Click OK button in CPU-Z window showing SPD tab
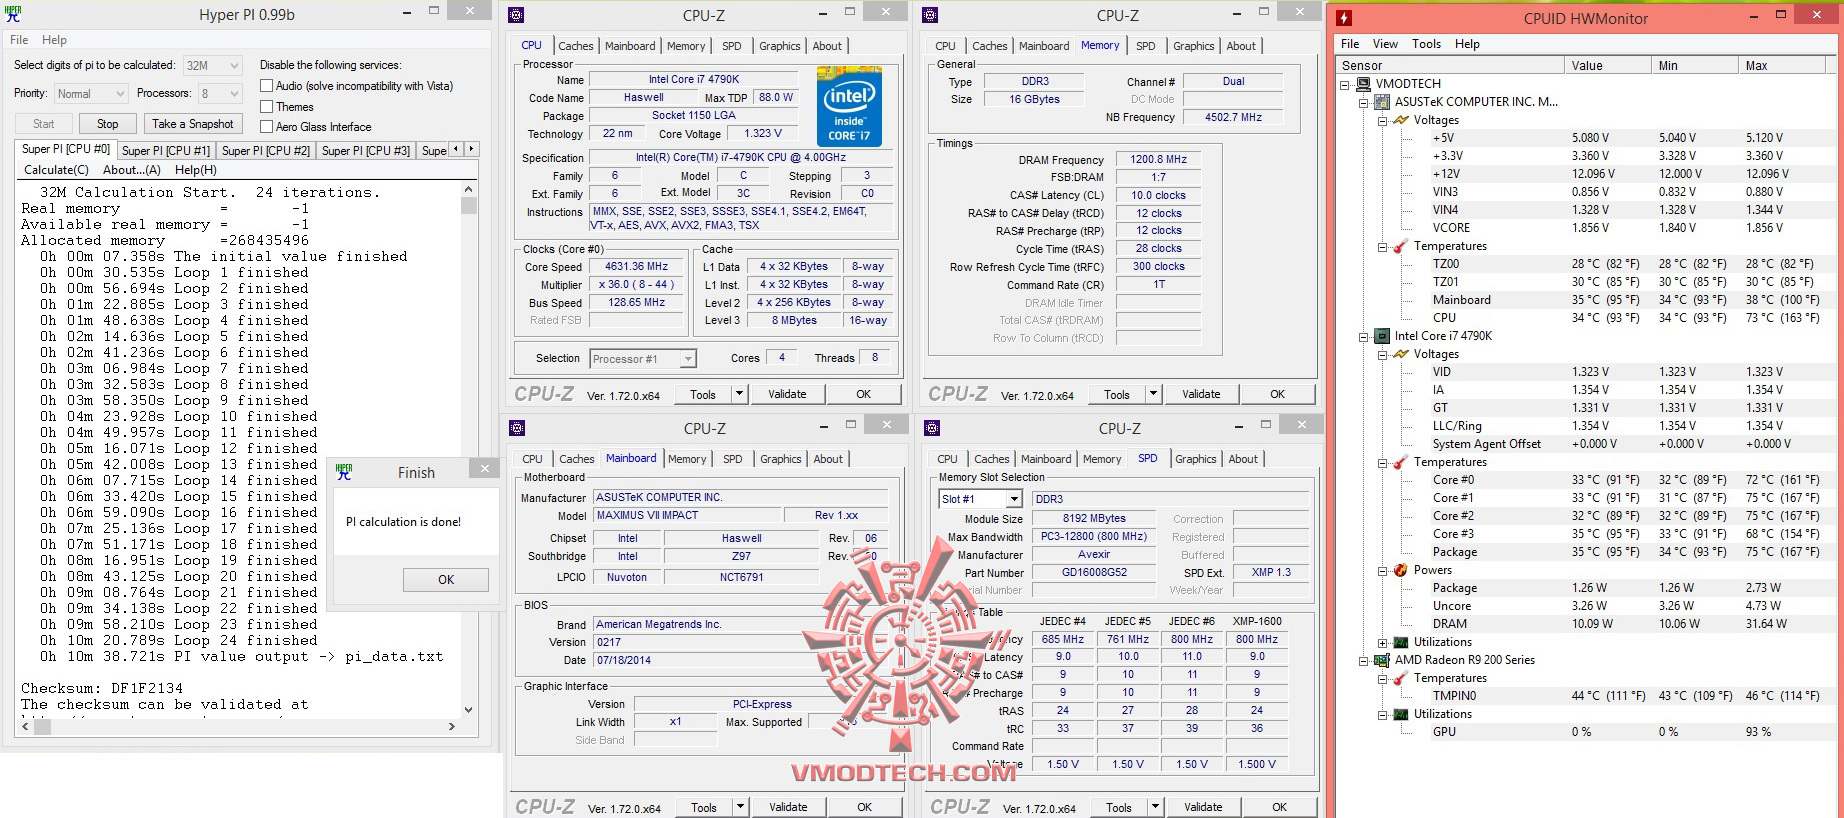This screenshot has width=1844, height=818. [1280, 807]
